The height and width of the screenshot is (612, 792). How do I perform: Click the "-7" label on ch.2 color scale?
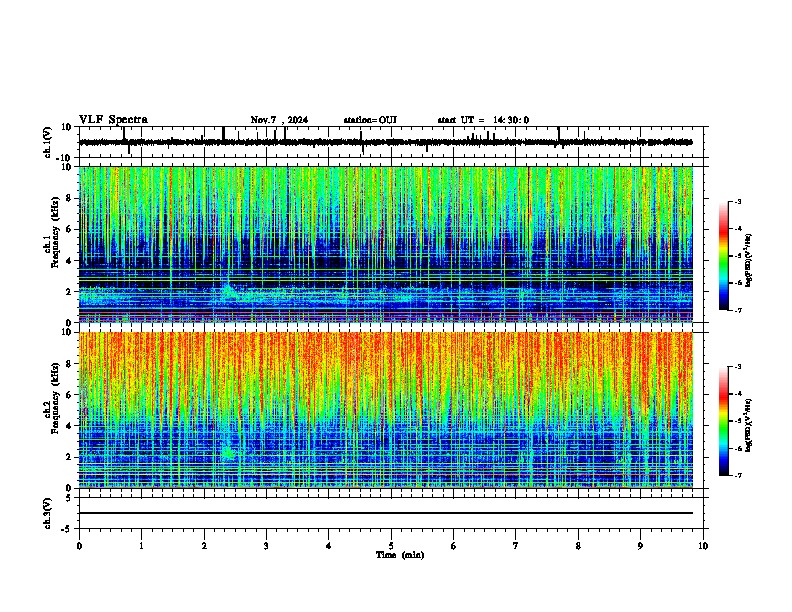[x=737, y=475]
